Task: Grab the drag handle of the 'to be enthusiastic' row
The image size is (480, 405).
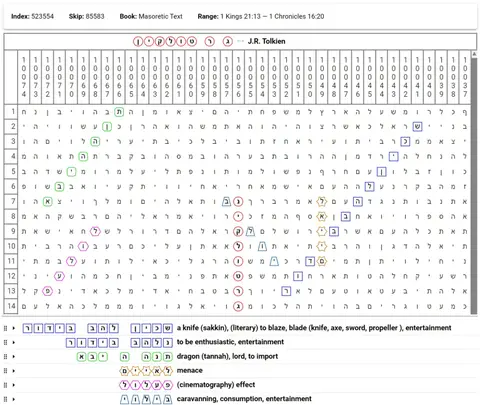Action: click(5, 342)
